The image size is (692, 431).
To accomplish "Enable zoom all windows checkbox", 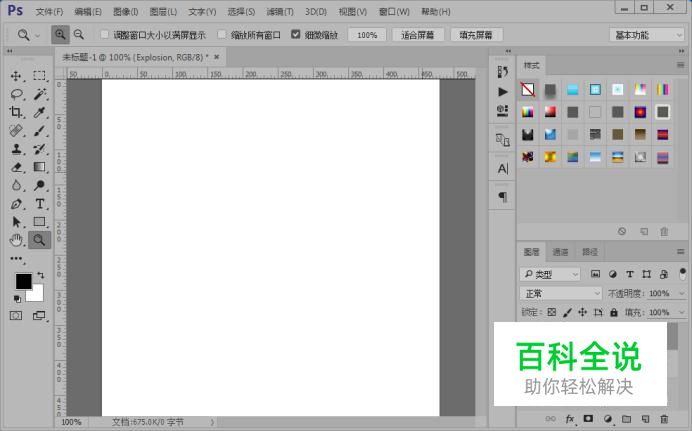I will tap(222, 34).
